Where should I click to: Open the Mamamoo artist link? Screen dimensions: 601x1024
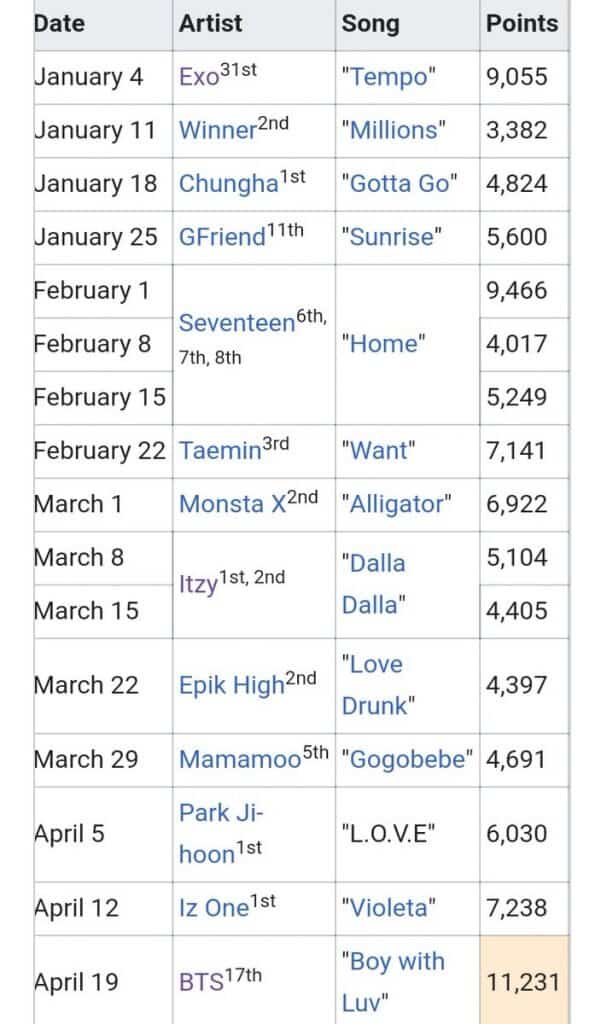point(239,759)
